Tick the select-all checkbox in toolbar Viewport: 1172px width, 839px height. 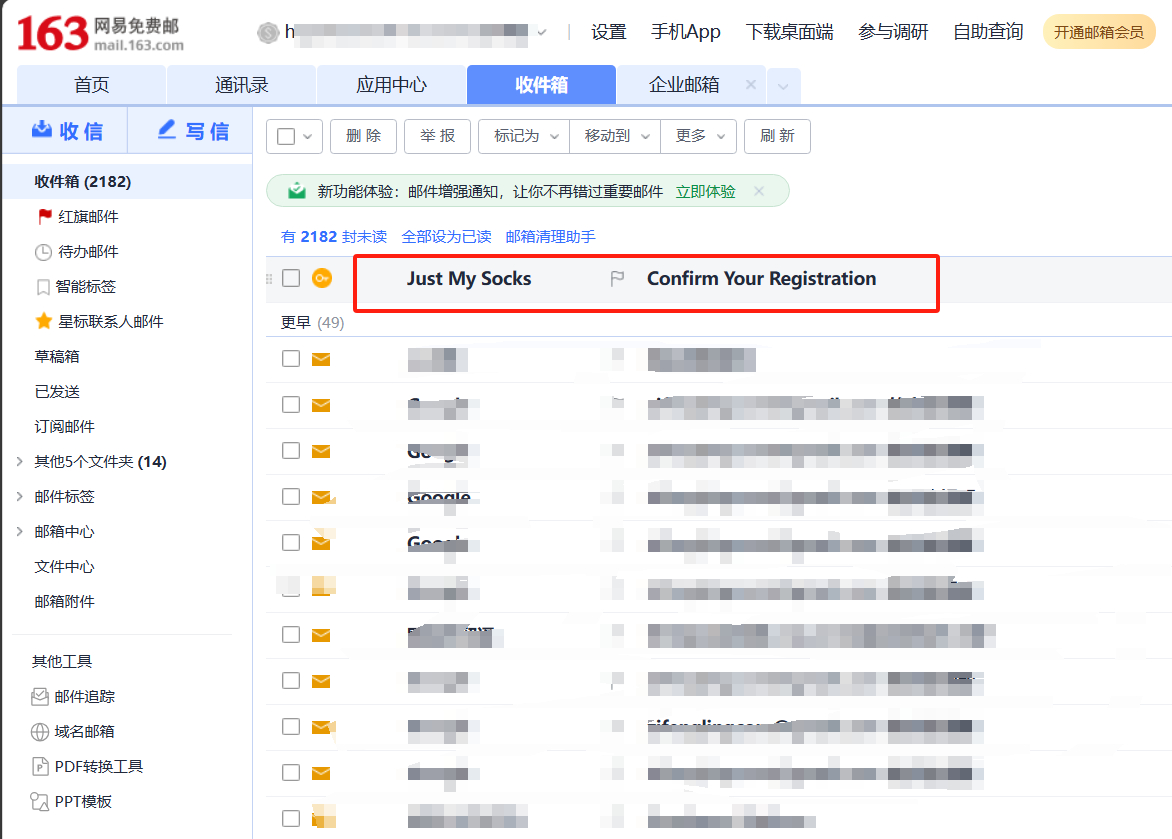pos(286,136)
